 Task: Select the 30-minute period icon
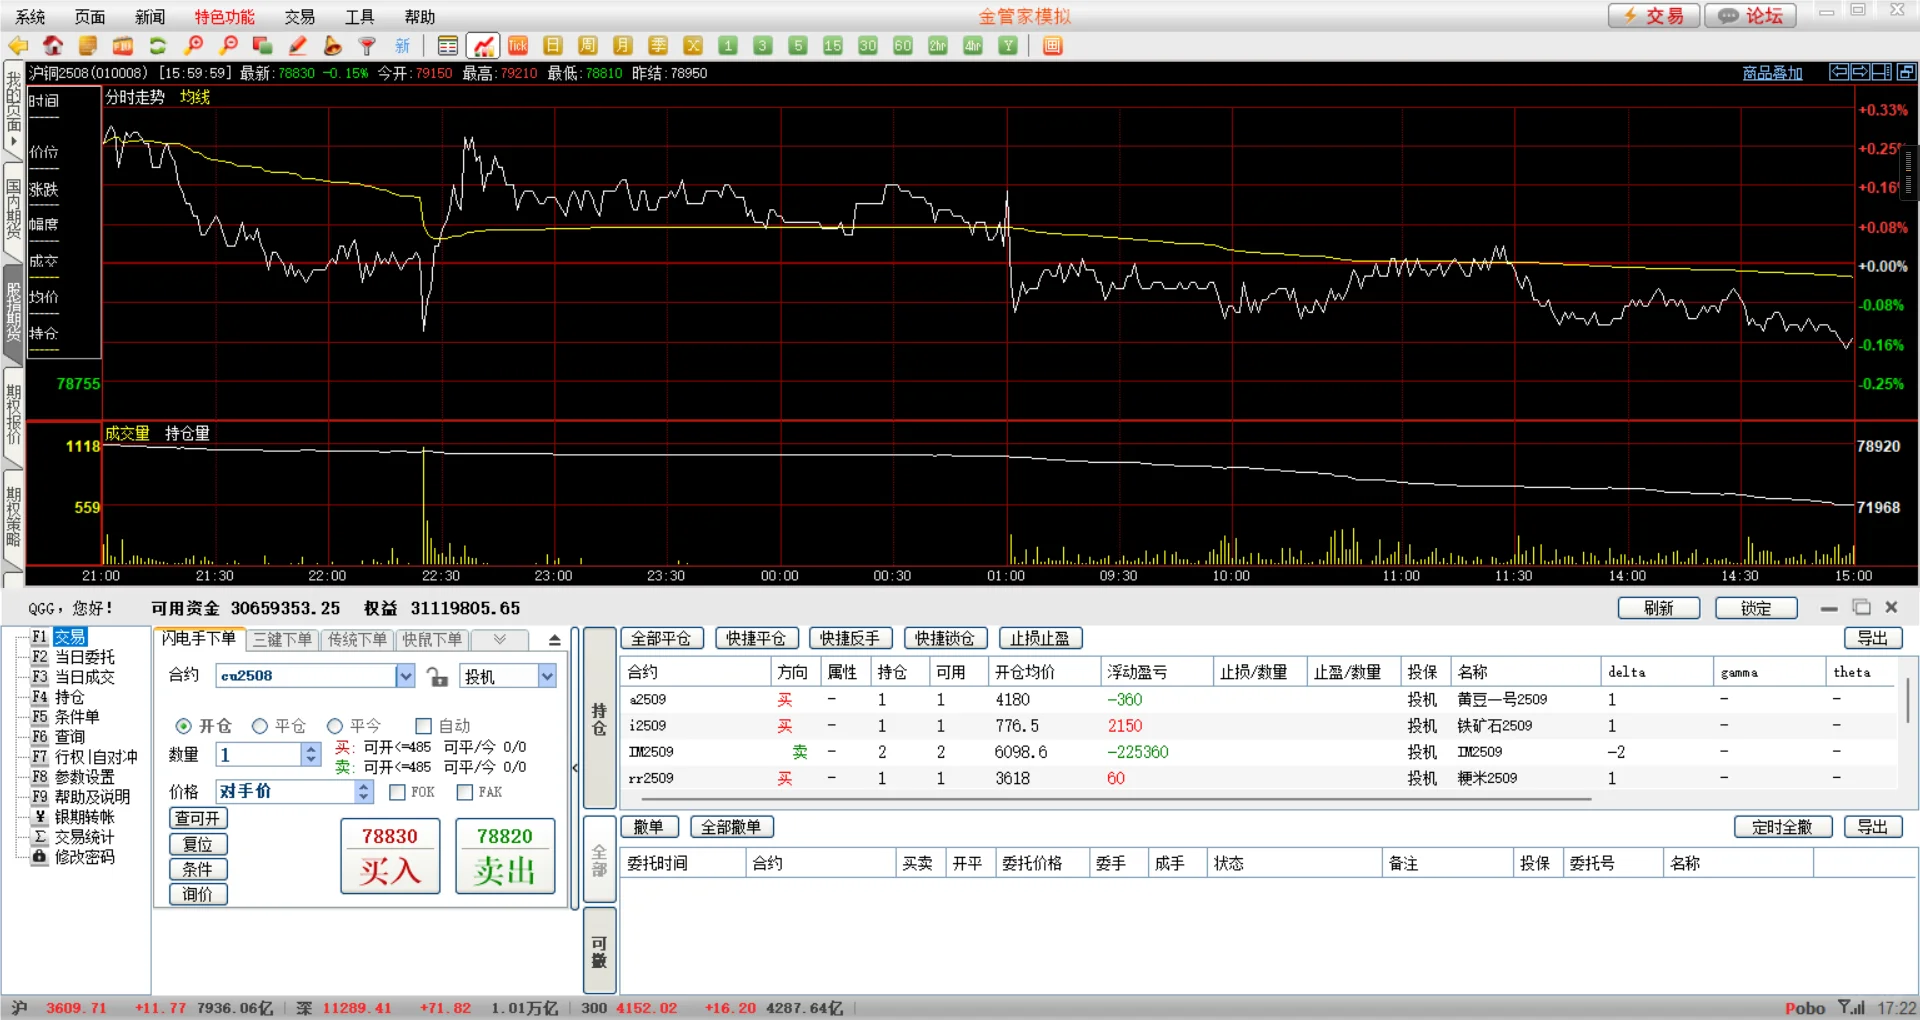868,46
